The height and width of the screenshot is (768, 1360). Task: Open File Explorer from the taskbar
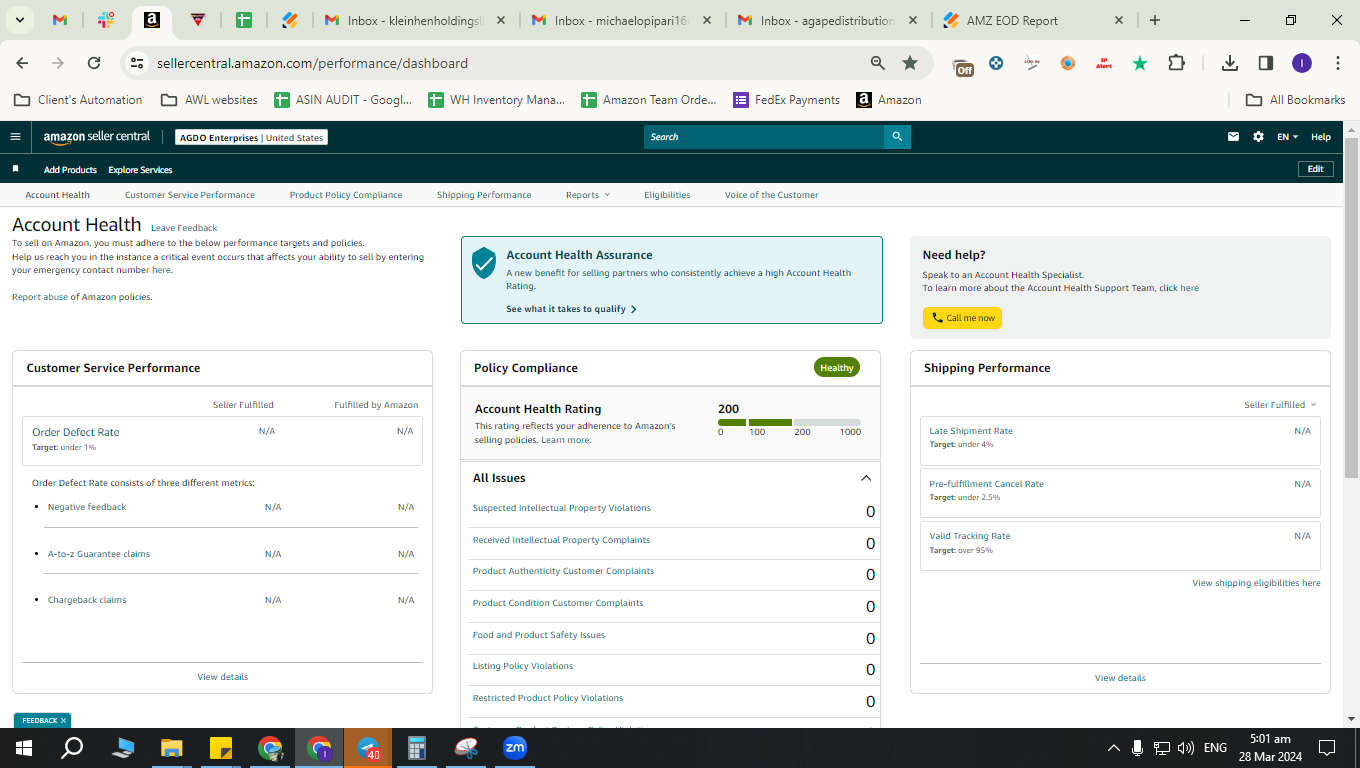[x=172, y=747]
